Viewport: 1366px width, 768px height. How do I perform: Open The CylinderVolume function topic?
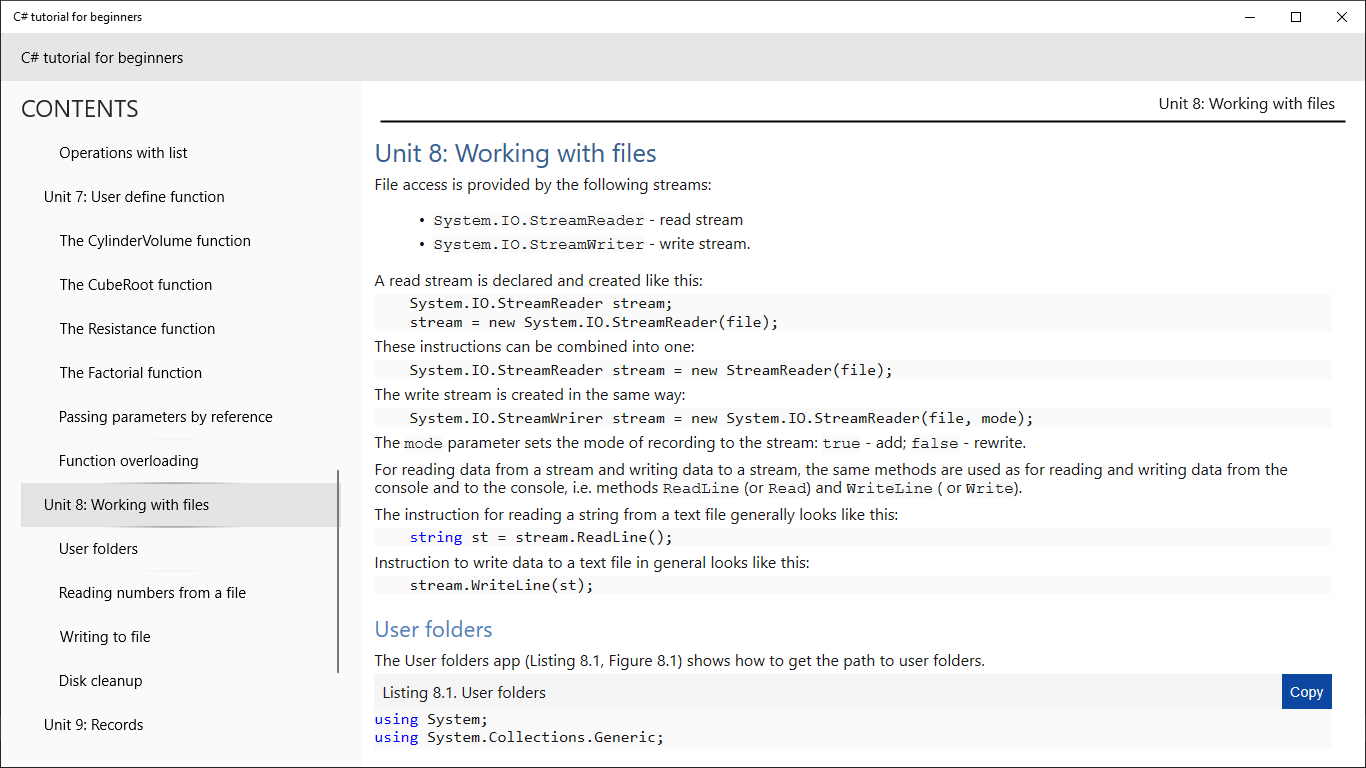tap(155, 241)
